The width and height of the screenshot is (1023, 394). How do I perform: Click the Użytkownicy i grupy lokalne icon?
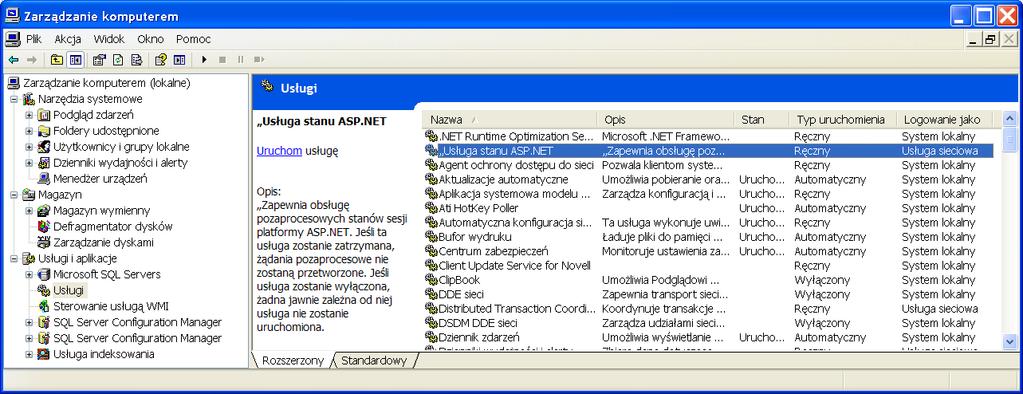point(44,147)
